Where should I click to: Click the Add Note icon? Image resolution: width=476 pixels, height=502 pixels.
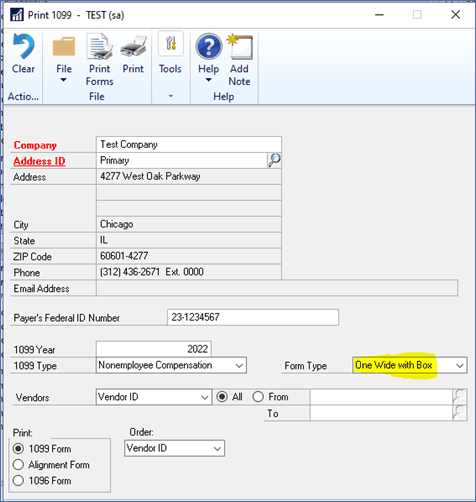(239, 46)
